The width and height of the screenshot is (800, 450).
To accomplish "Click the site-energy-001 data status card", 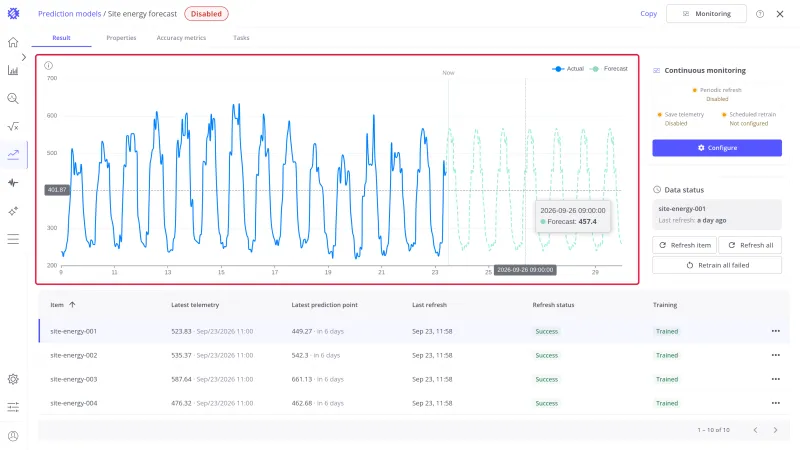I will [717, 214].
